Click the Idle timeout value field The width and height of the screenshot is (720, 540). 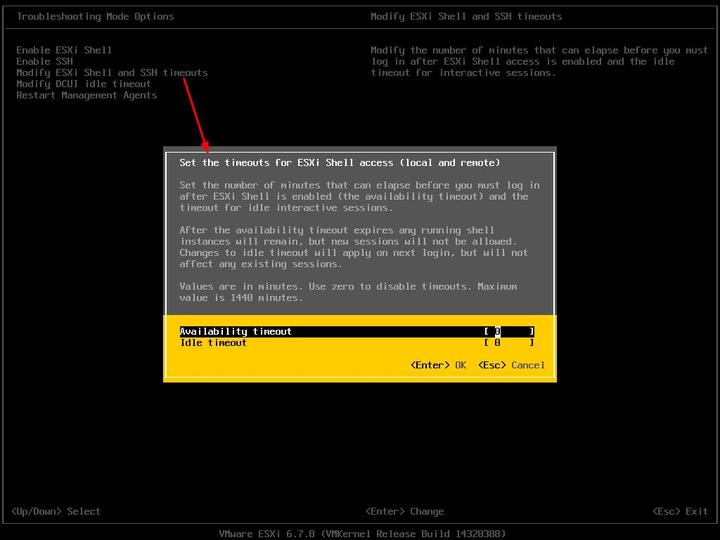(x=509, y=343)
